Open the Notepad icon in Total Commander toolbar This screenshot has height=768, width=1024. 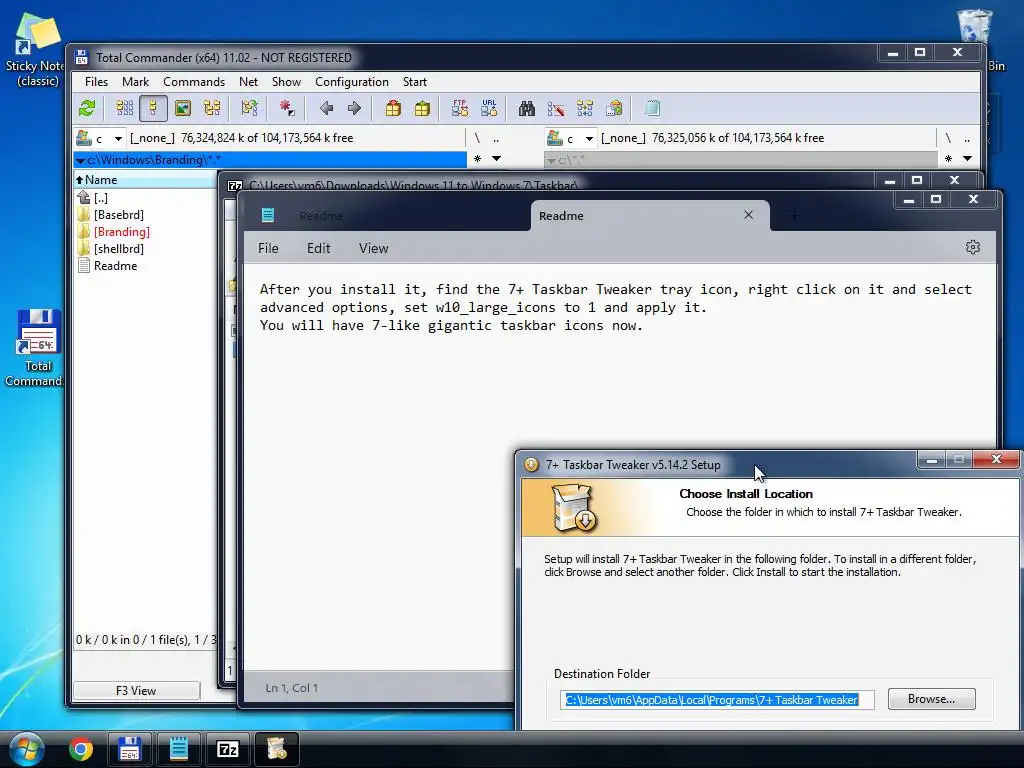point(652,108)
